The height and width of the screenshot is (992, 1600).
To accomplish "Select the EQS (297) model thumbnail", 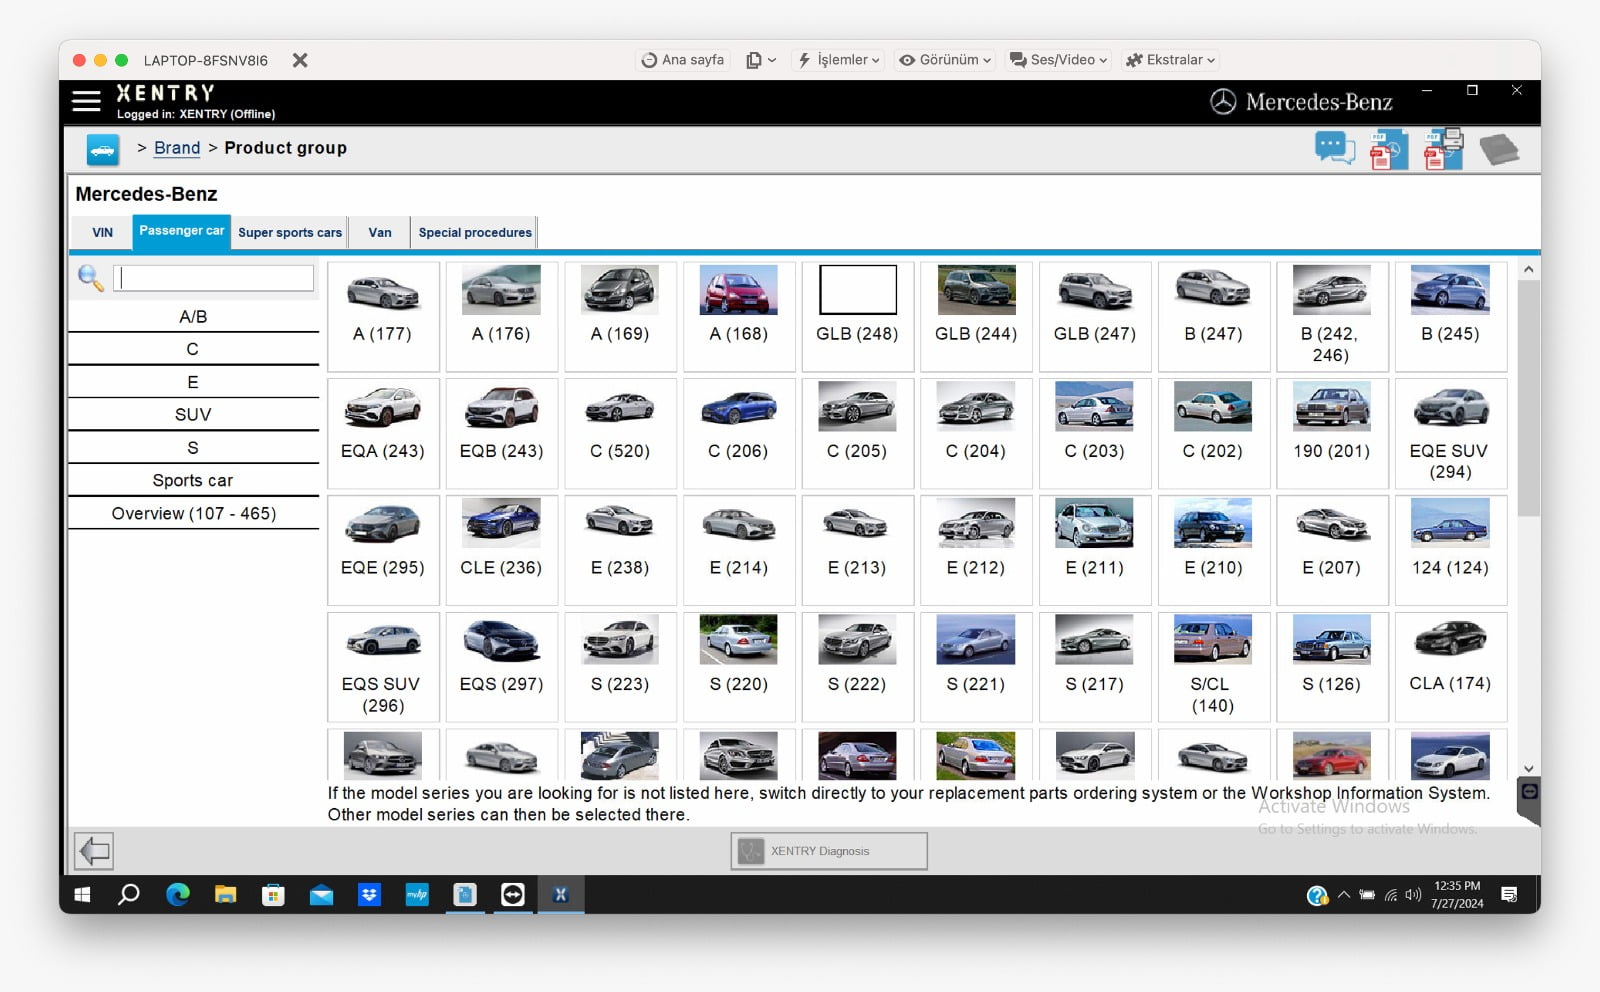I will click(501, 665).
